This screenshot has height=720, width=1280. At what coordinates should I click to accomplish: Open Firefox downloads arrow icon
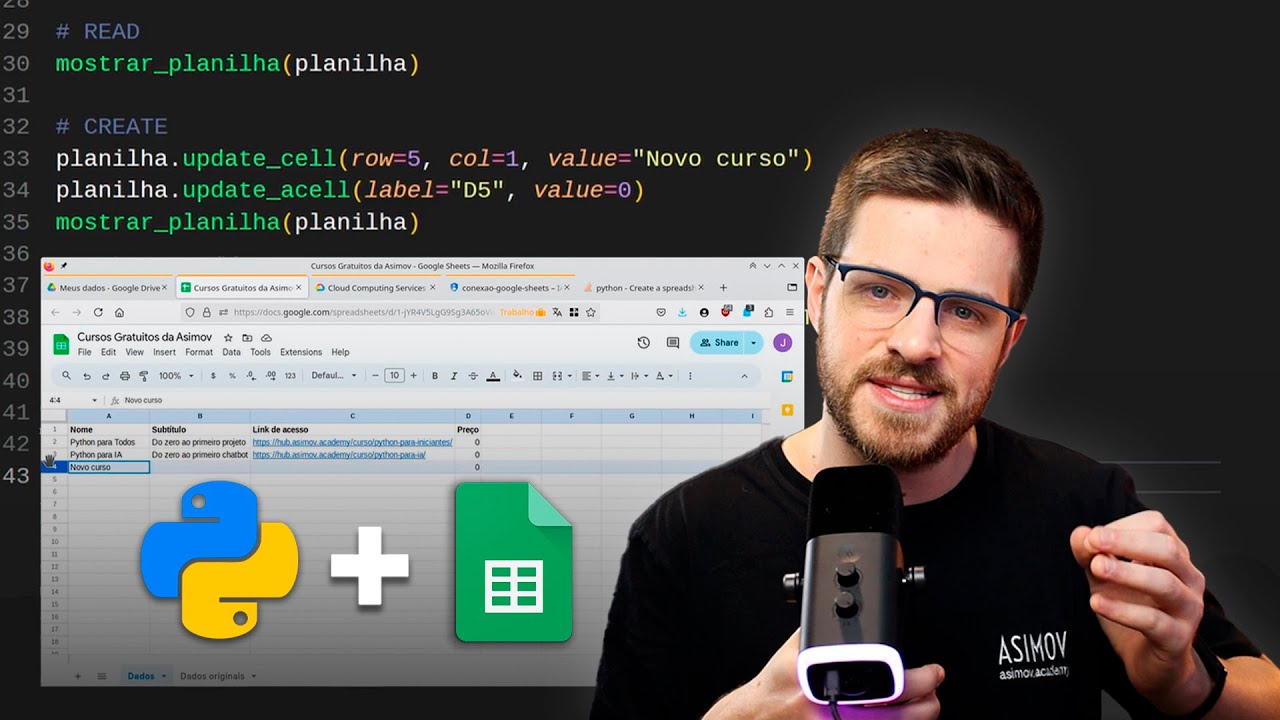pyautogui.click(x=682, y=312)
